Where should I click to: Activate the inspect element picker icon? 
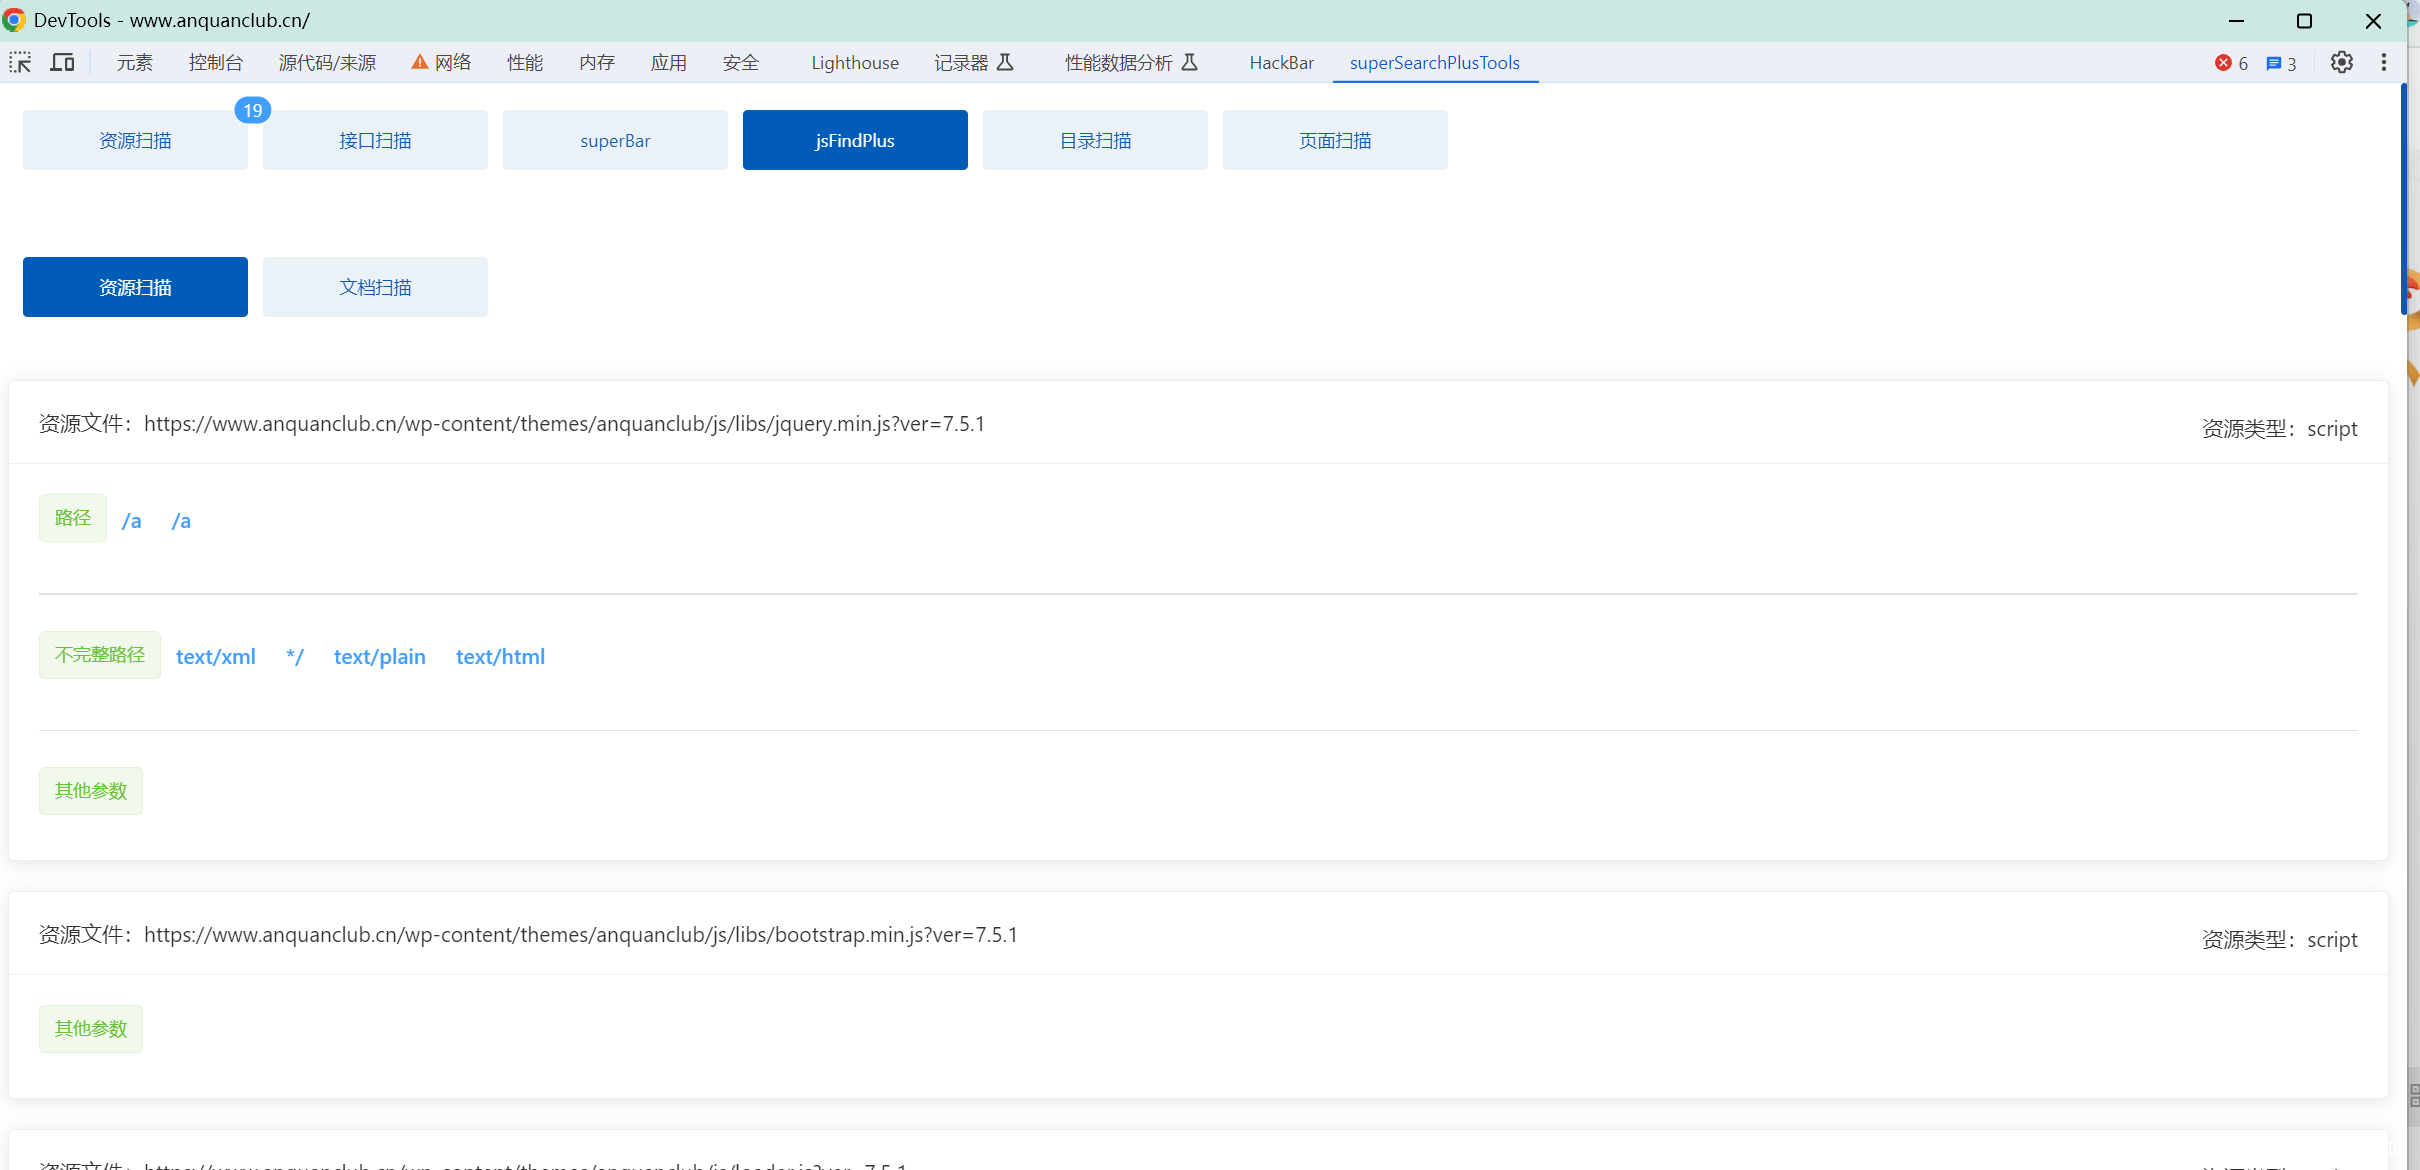click(x=20, y=63)
